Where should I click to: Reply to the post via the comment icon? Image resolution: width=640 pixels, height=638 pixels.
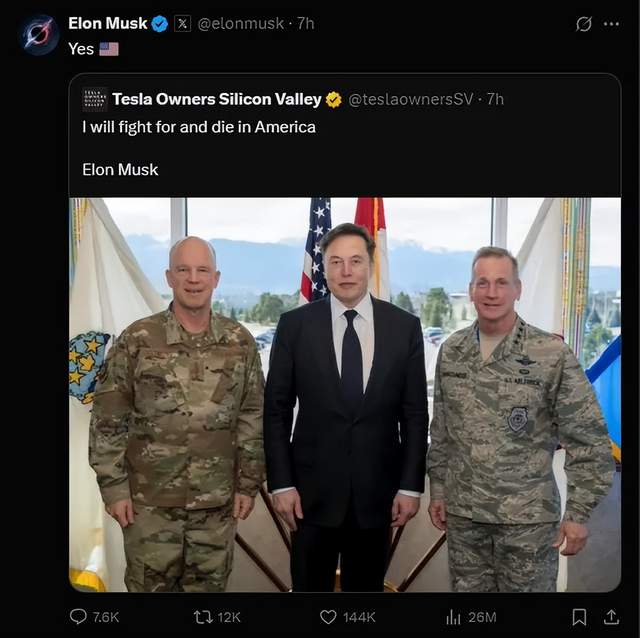pyautogui.click(x=79, y=616)
